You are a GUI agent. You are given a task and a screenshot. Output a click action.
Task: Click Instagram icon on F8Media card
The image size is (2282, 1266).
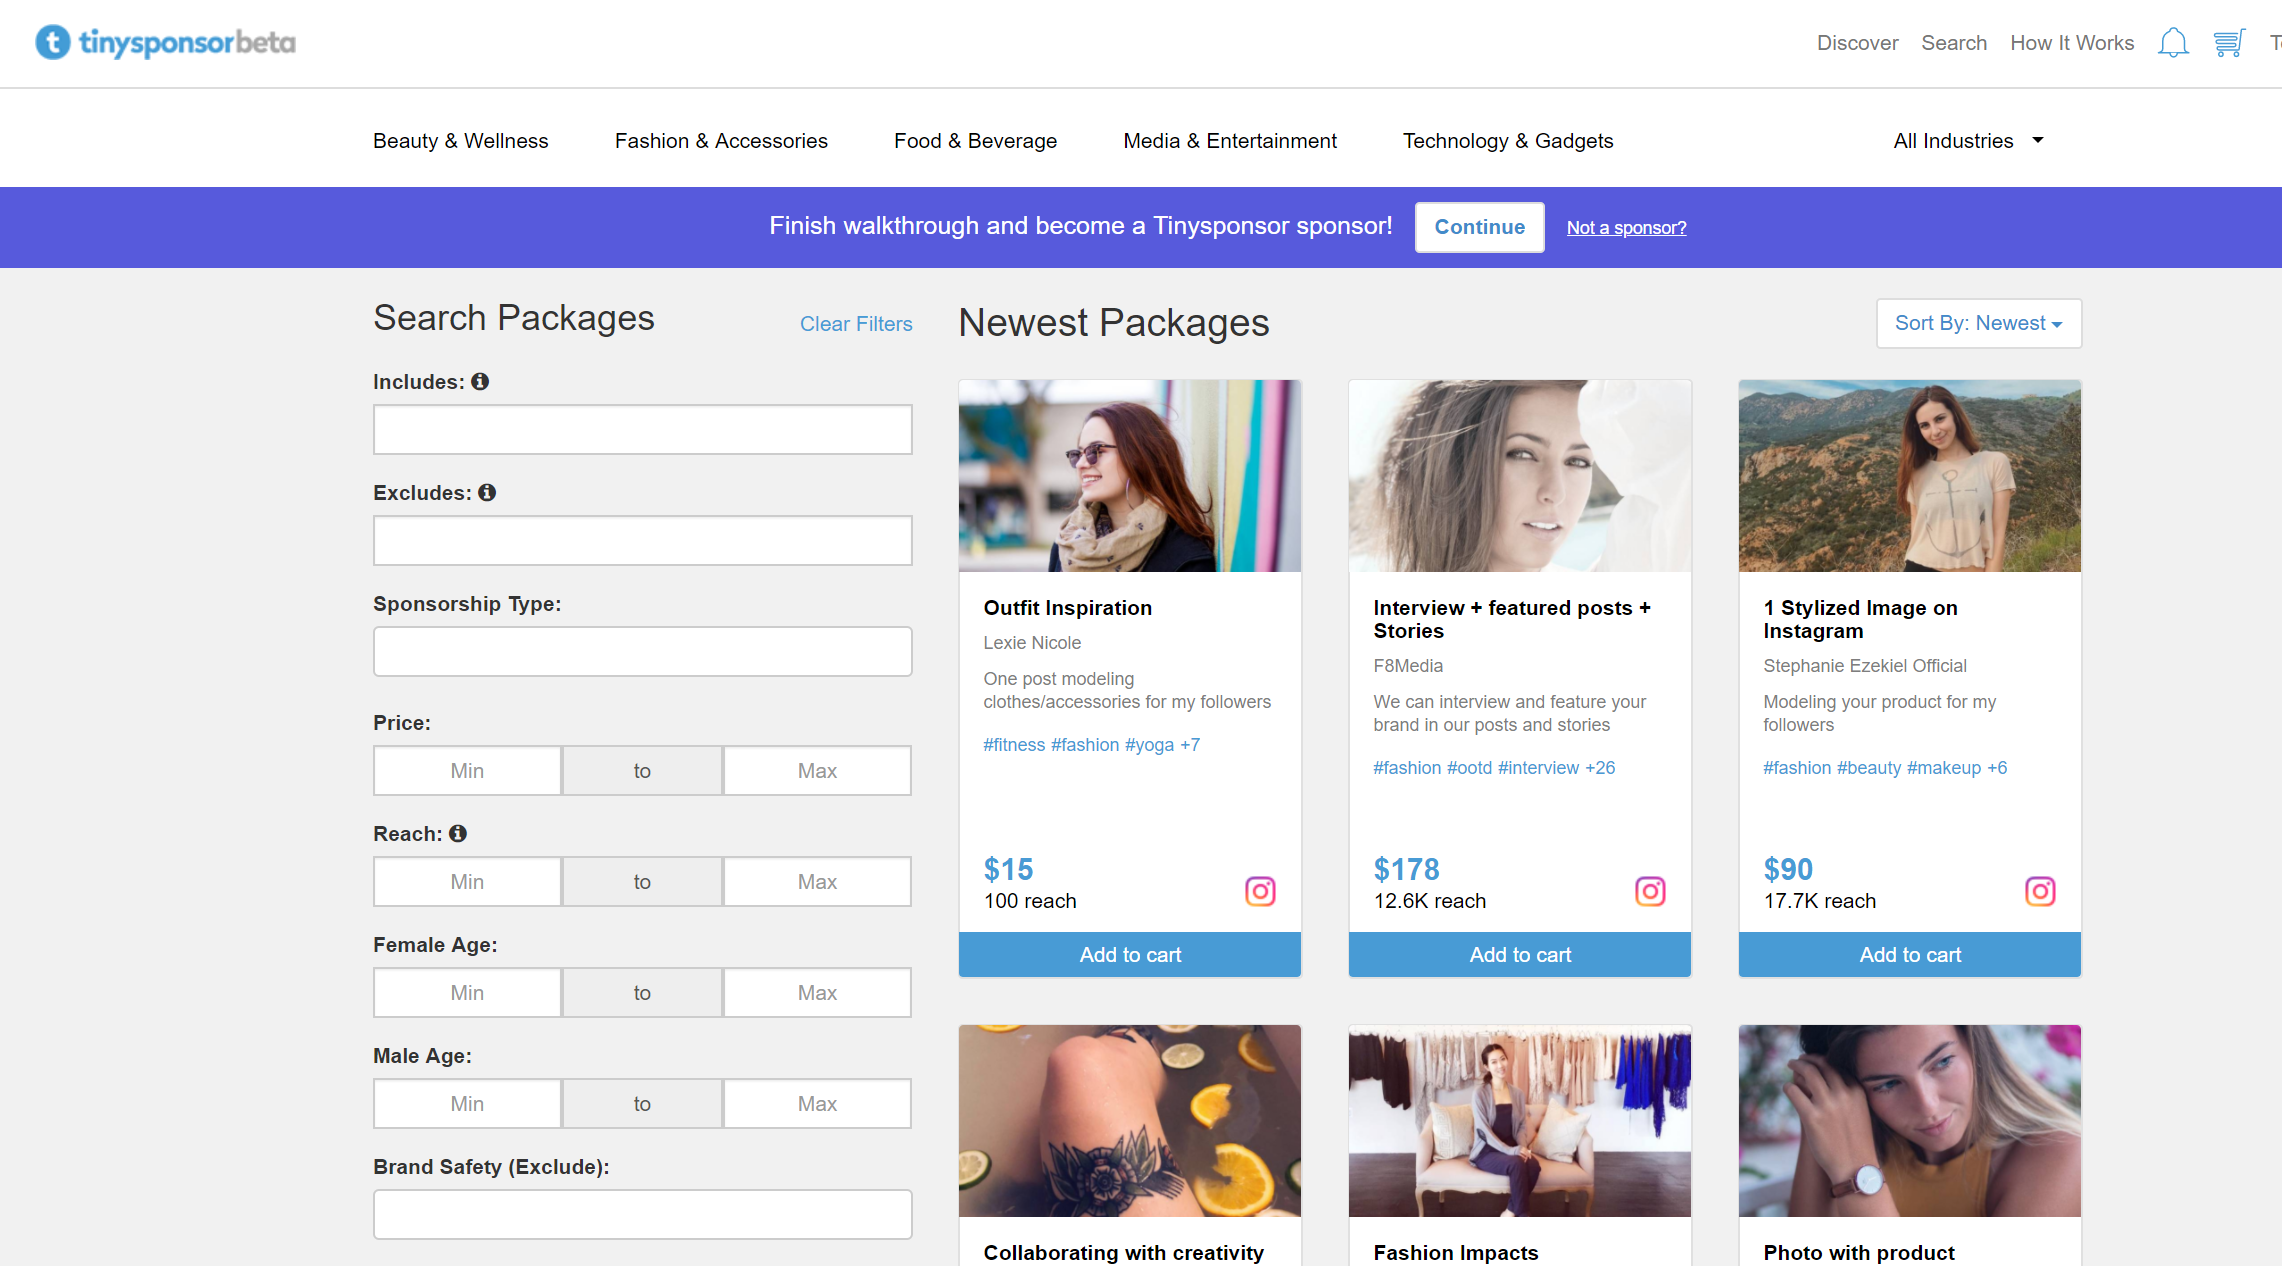(x=1650, y=891)
